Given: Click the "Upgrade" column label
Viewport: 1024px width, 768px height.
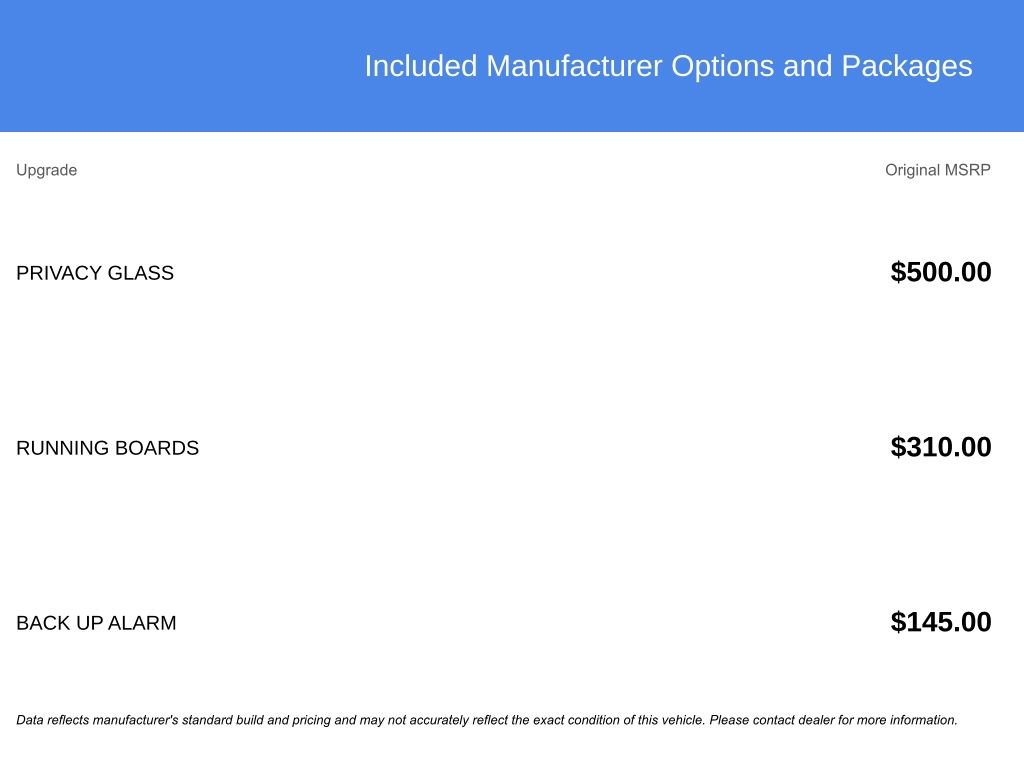Looking at the screenshot, I should 47,170.
